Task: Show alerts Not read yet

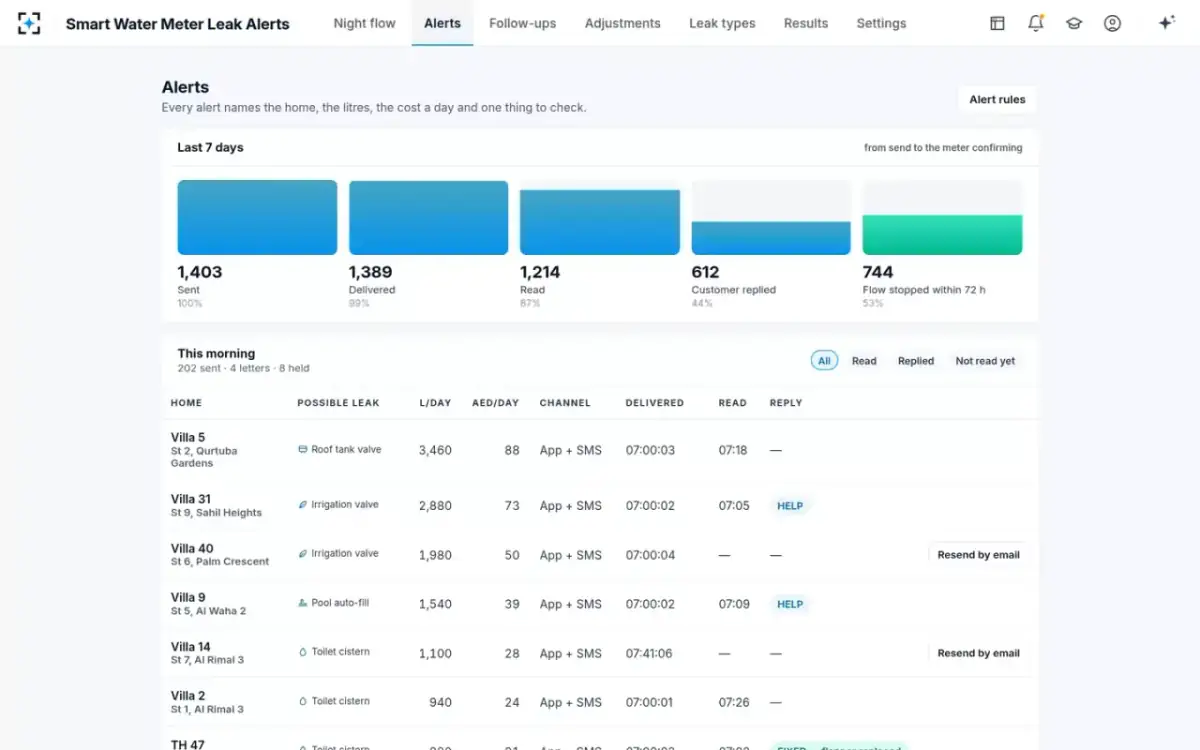Action: 985,361
